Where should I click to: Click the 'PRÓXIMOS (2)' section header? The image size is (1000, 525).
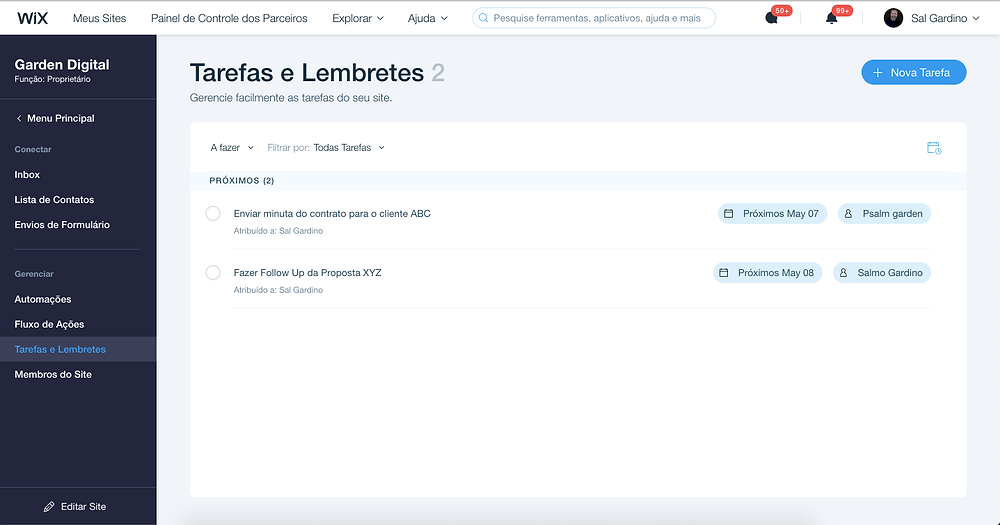pyautogui.click(x=242, y=181)
